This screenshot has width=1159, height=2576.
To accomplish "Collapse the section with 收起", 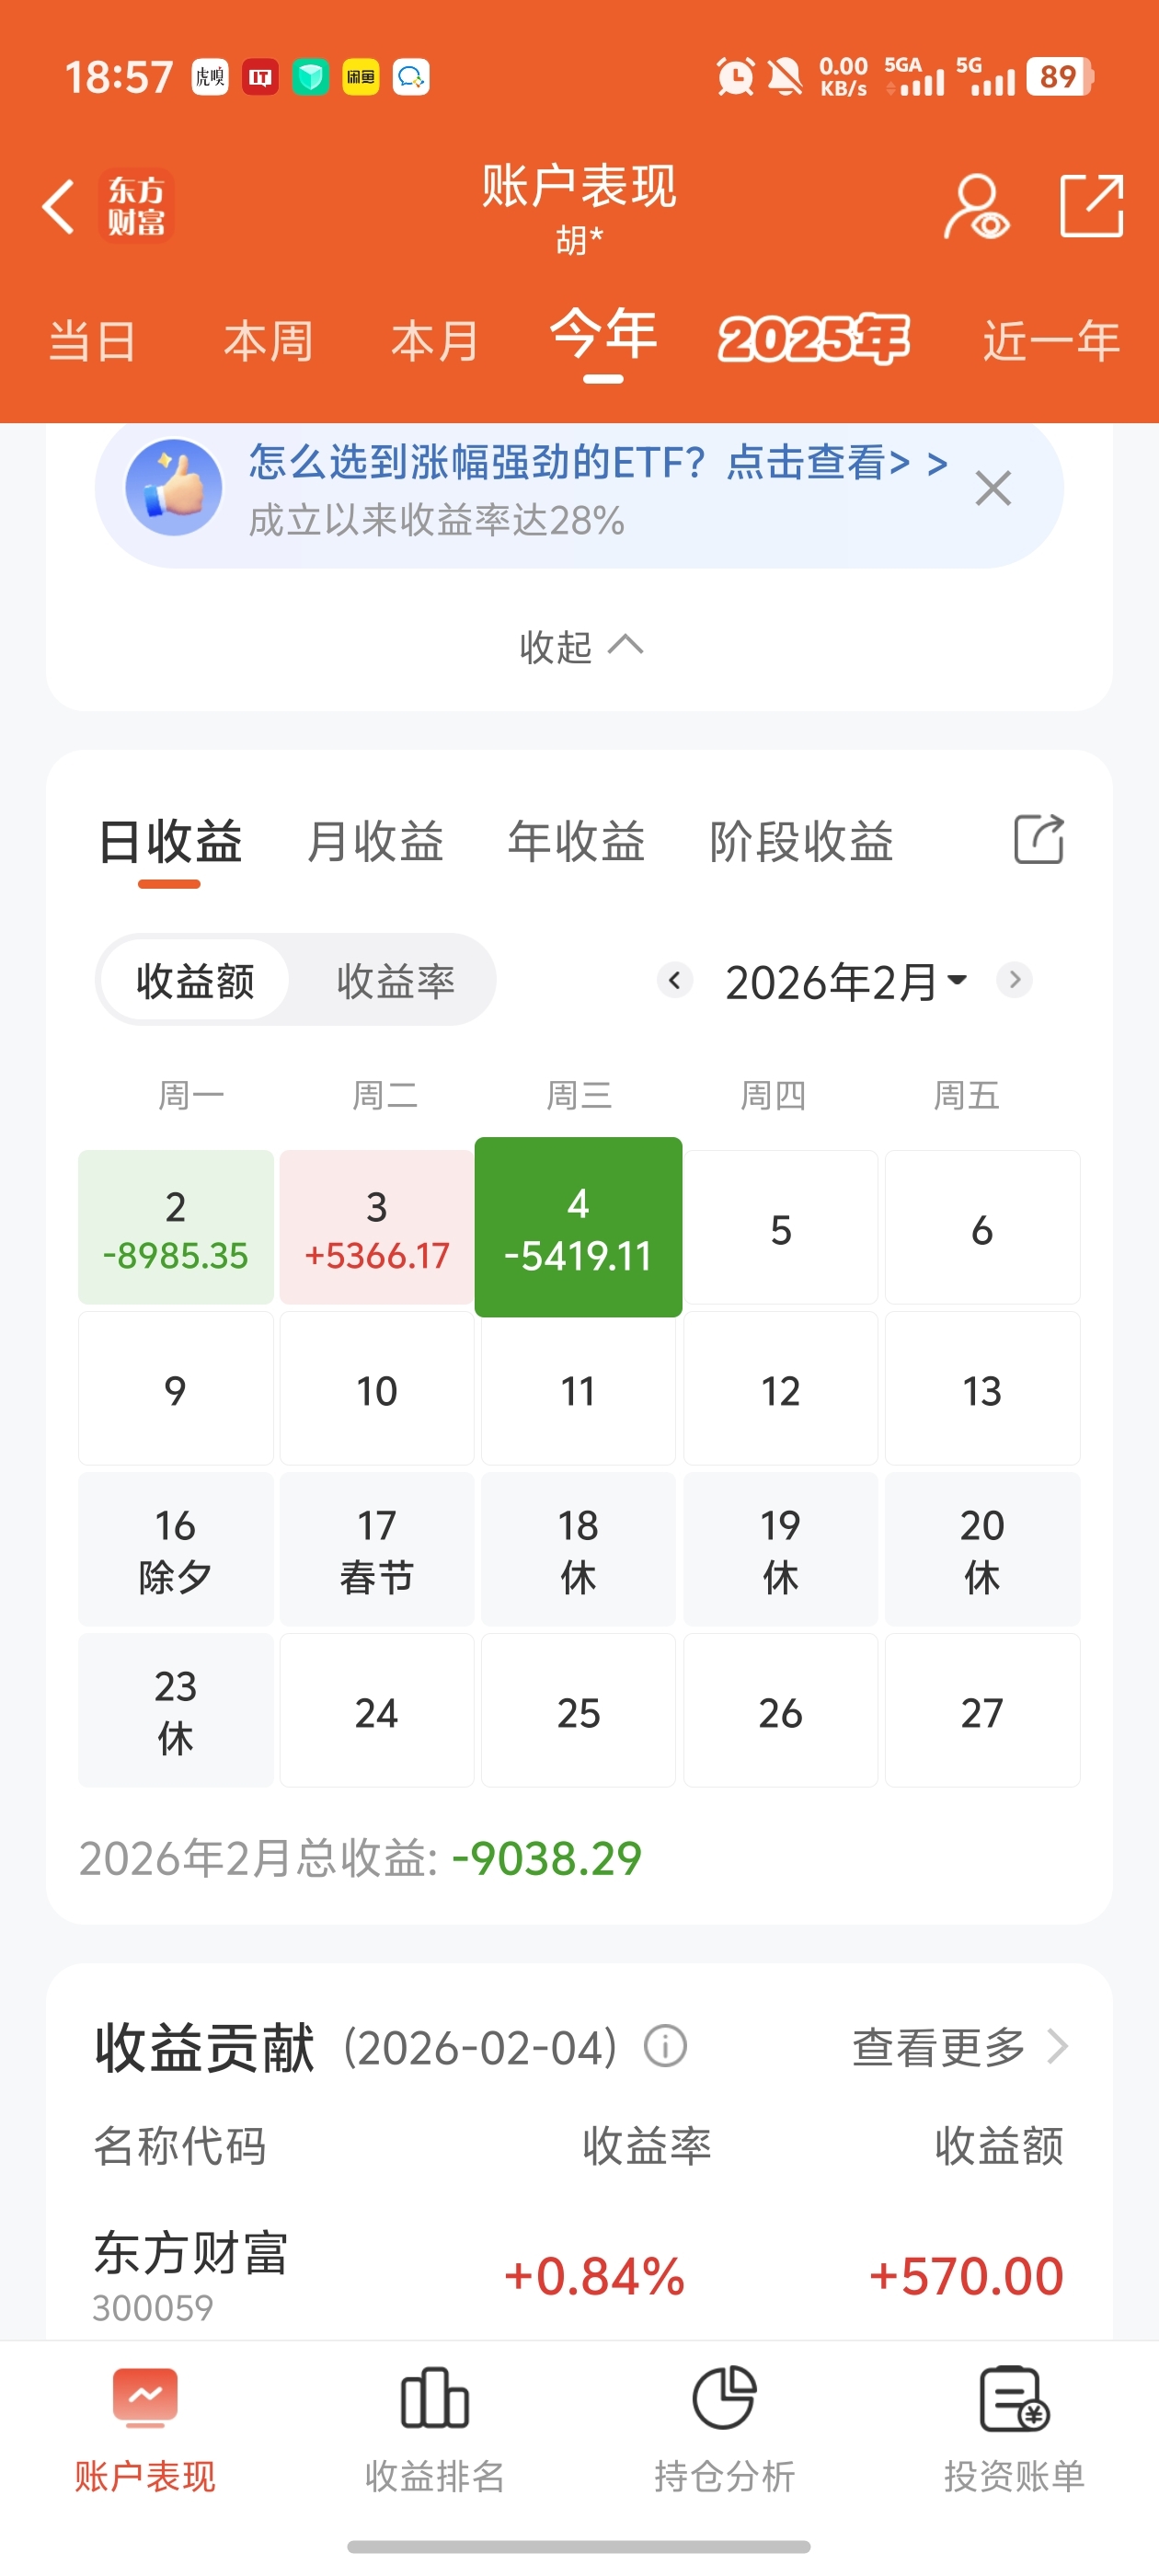I will coord(580,647).
